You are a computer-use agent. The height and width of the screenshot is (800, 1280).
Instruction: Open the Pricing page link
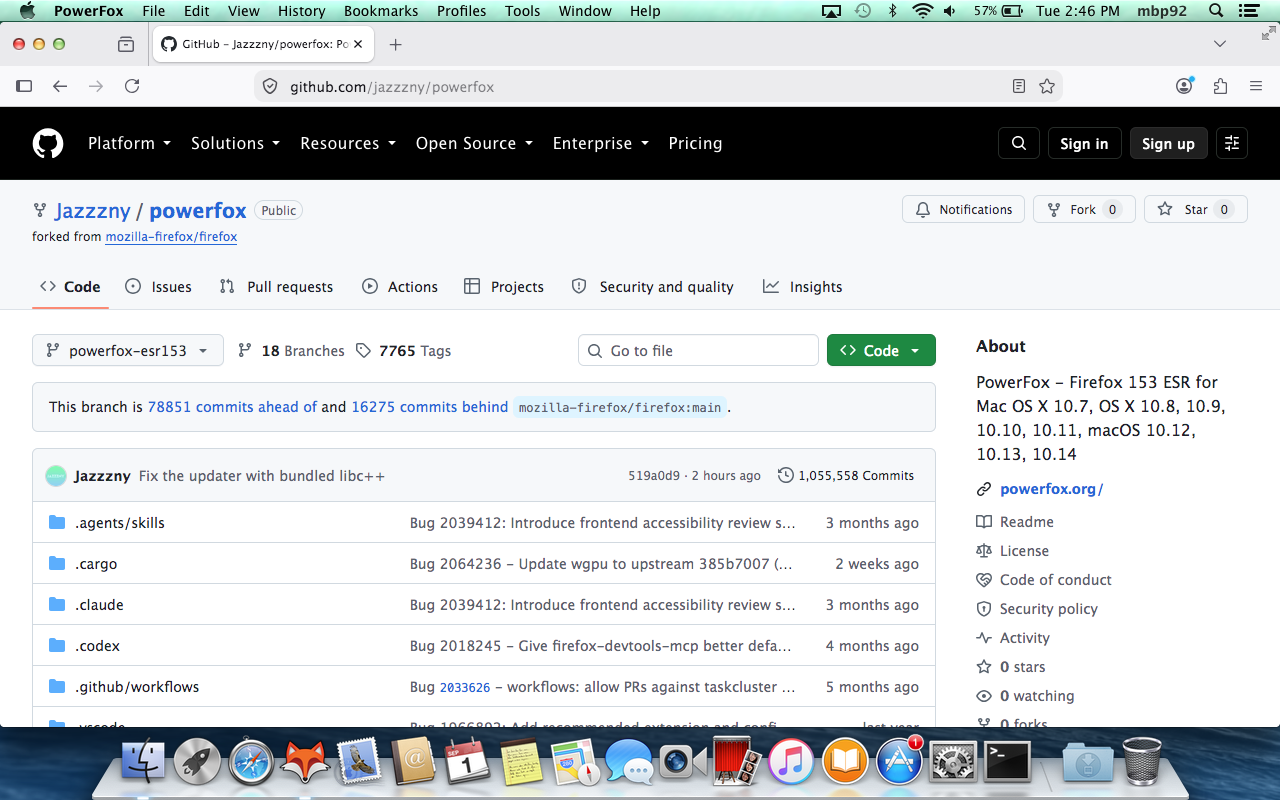695,143
